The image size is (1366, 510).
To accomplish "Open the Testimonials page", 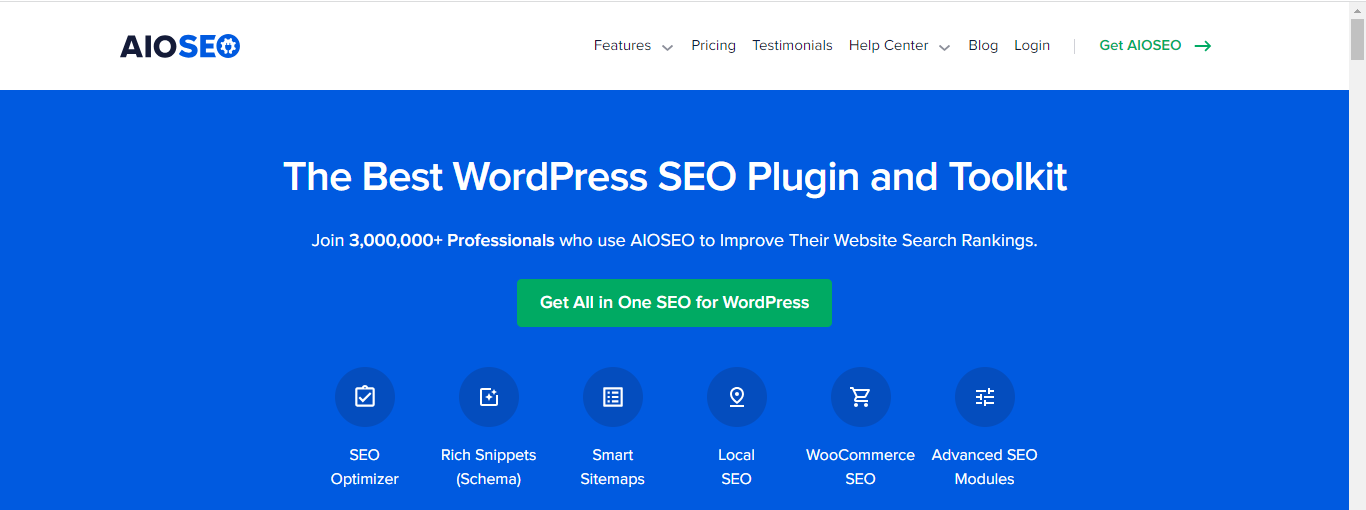I will 792,46.
